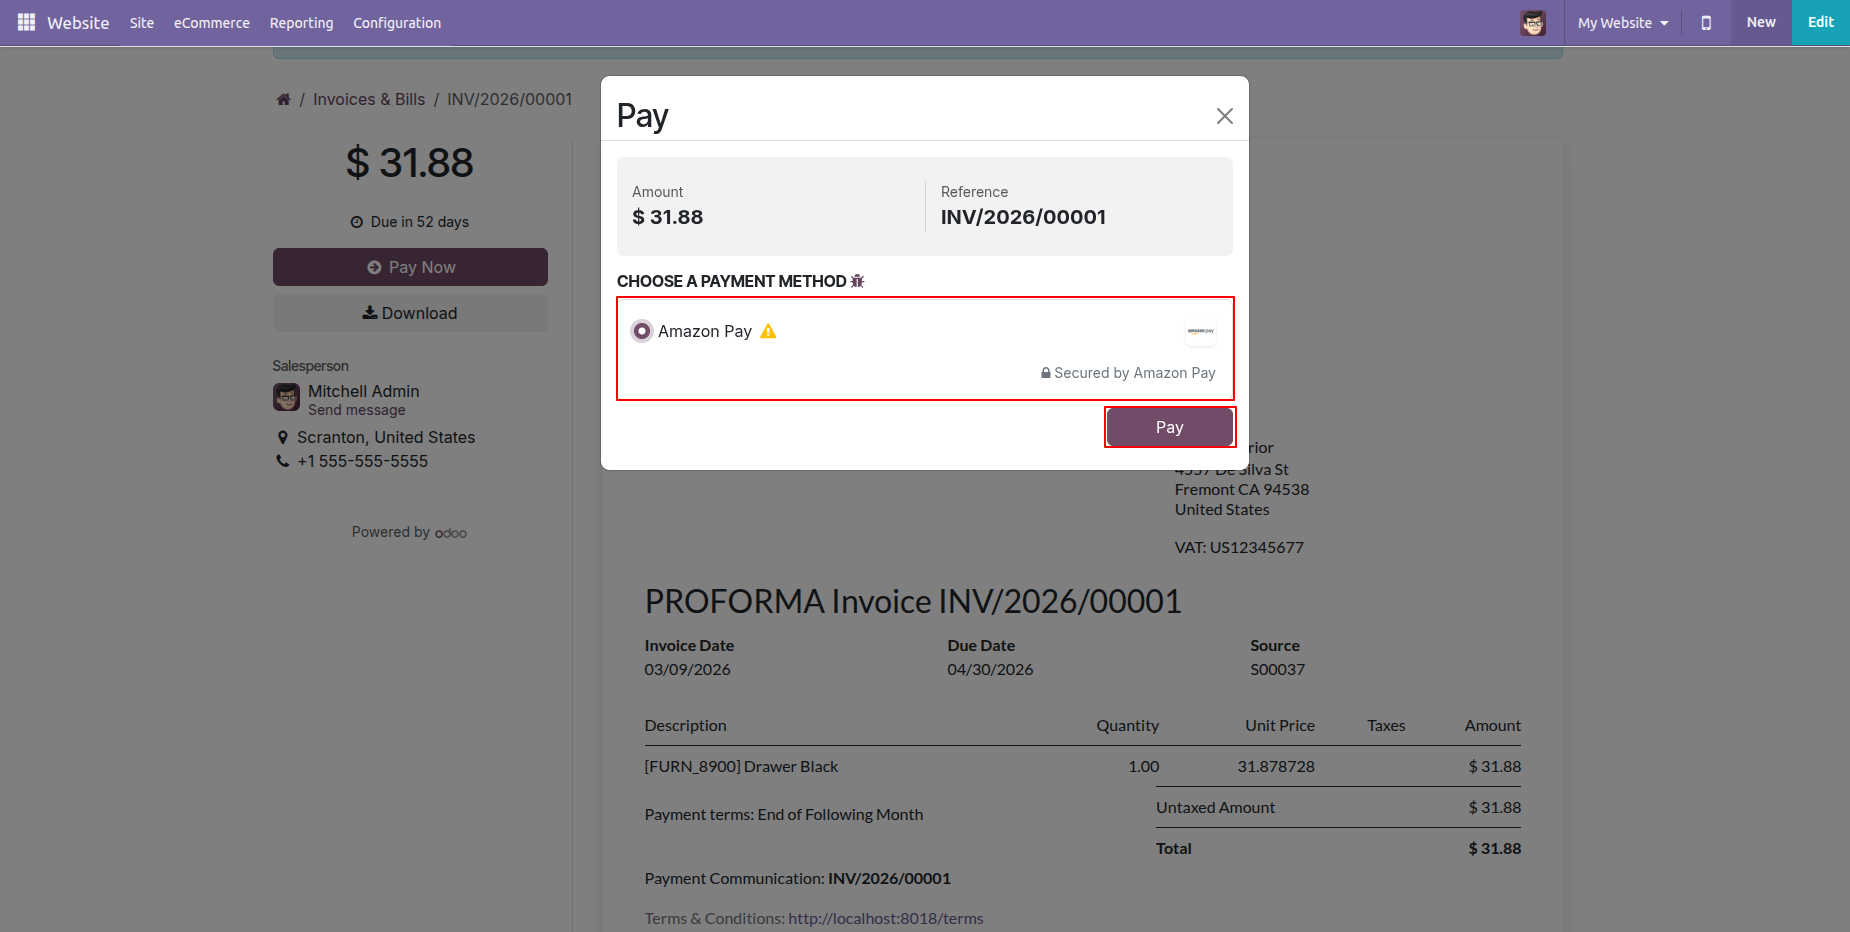
Task: Select the Amazon Pay radio button
Action: [642, 331]
